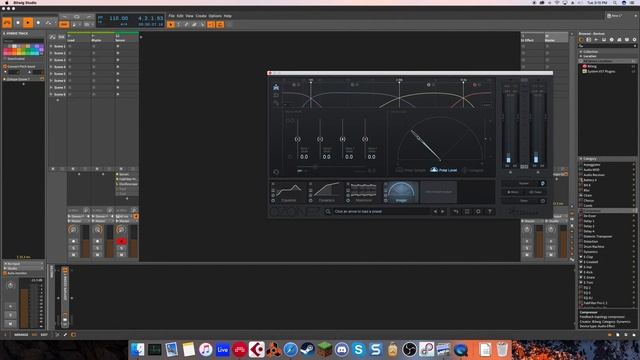
Task: Open the Equalizer module in Ozone
Action: click(289, 192)
